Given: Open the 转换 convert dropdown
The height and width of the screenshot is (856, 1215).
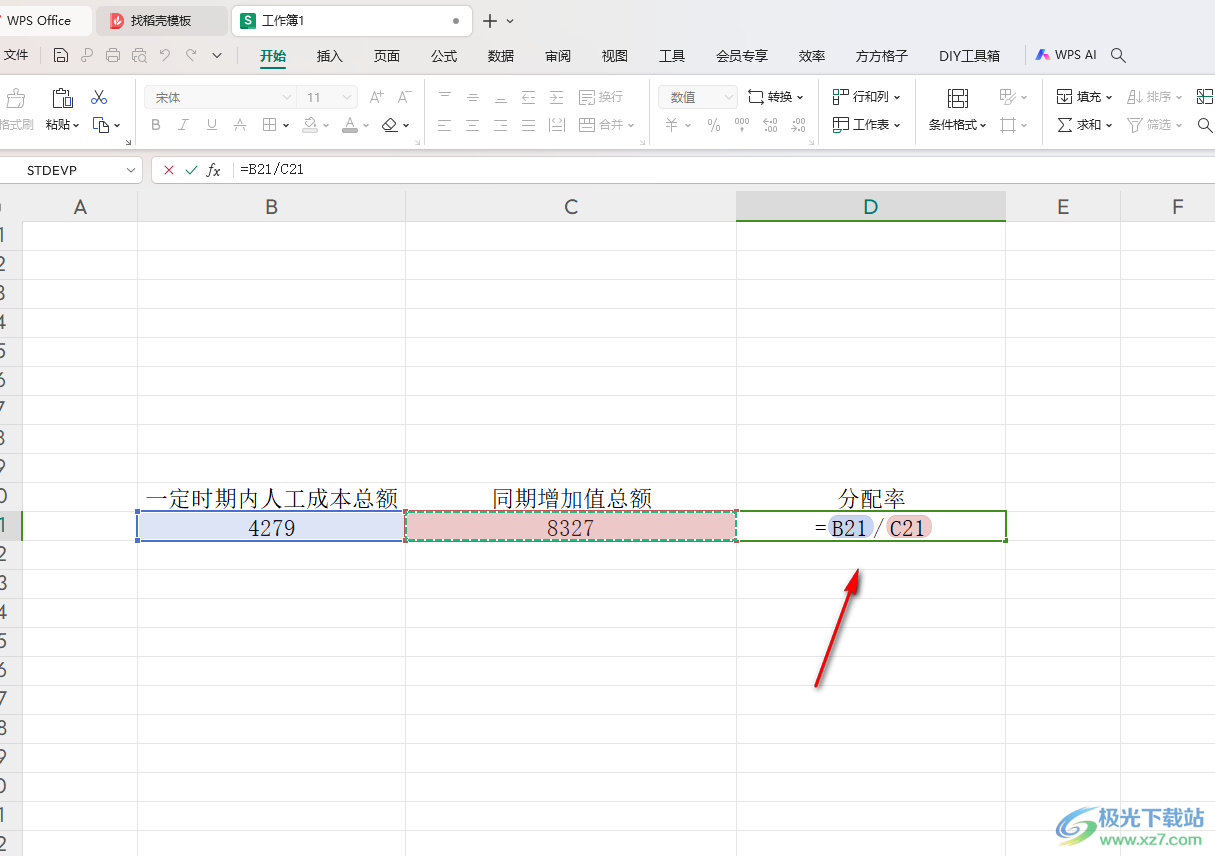Looking at the screenshot, I should click(x=776, y=97).
